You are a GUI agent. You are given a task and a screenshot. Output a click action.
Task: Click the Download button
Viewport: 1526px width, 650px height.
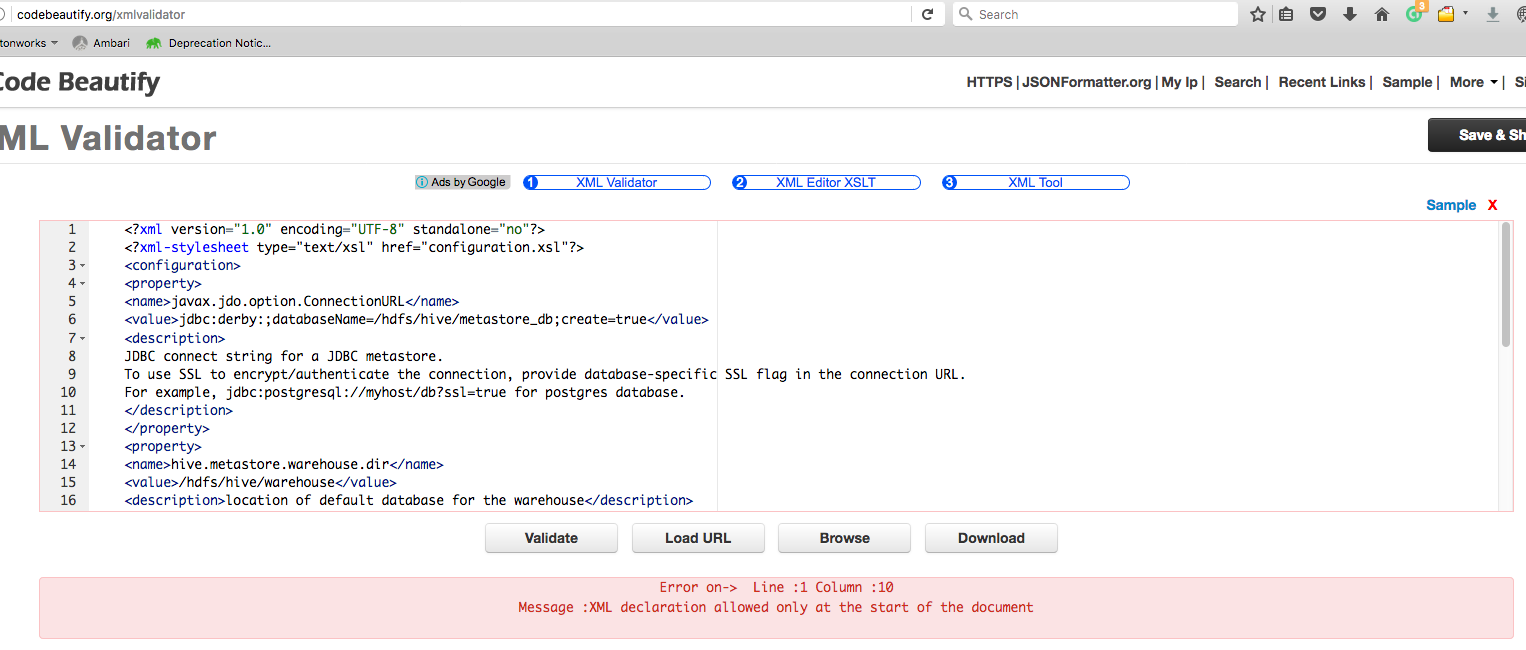pos(991,538)
